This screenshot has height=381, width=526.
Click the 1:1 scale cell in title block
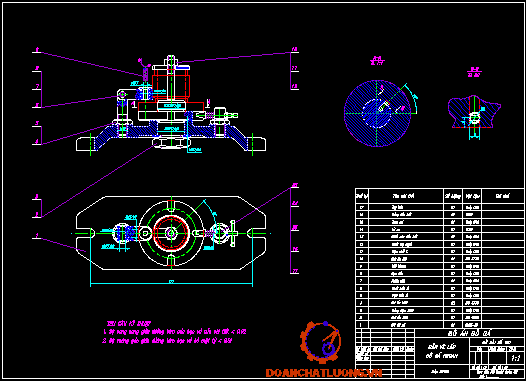(x=515, y=358)
